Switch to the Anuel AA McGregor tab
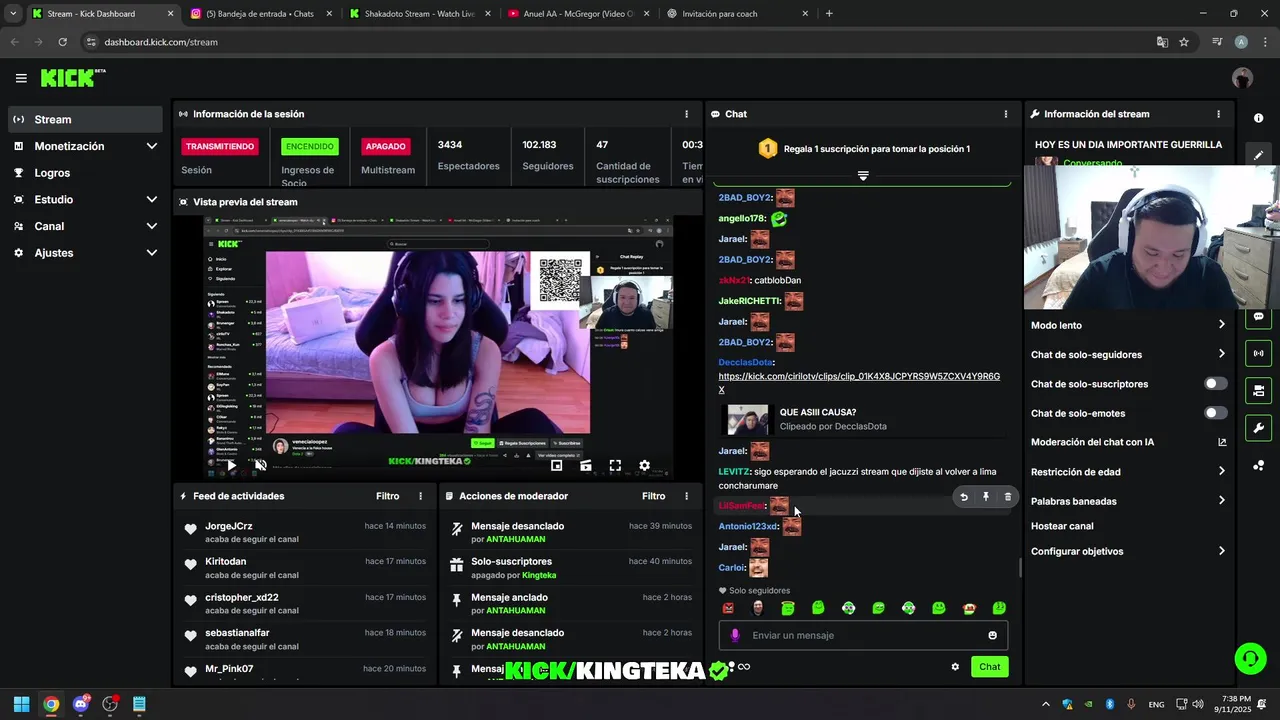The width and height of the screenshot is (1280, 720). 578,14
